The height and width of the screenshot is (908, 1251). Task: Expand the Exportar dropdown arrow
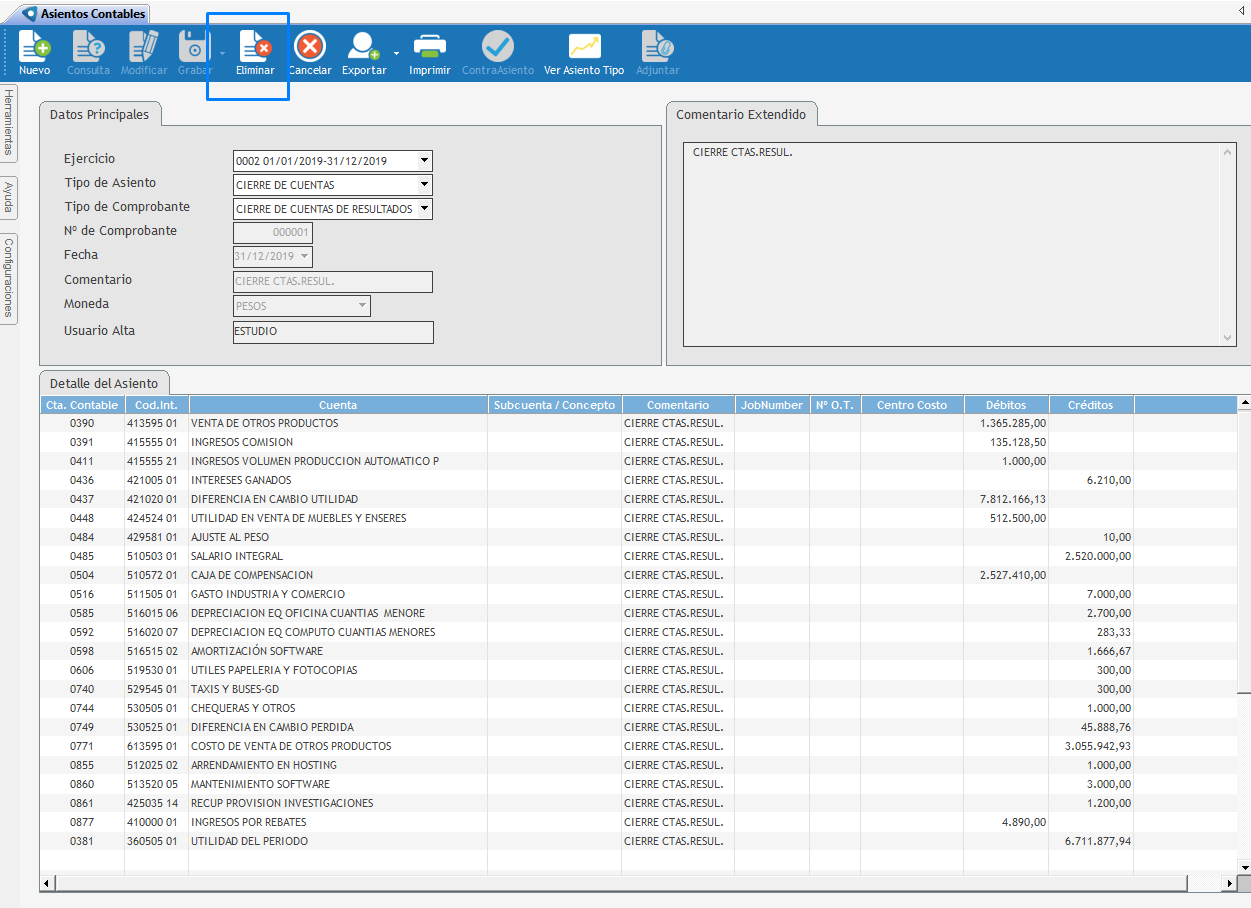pyautogui.click(x=397, y=53)
